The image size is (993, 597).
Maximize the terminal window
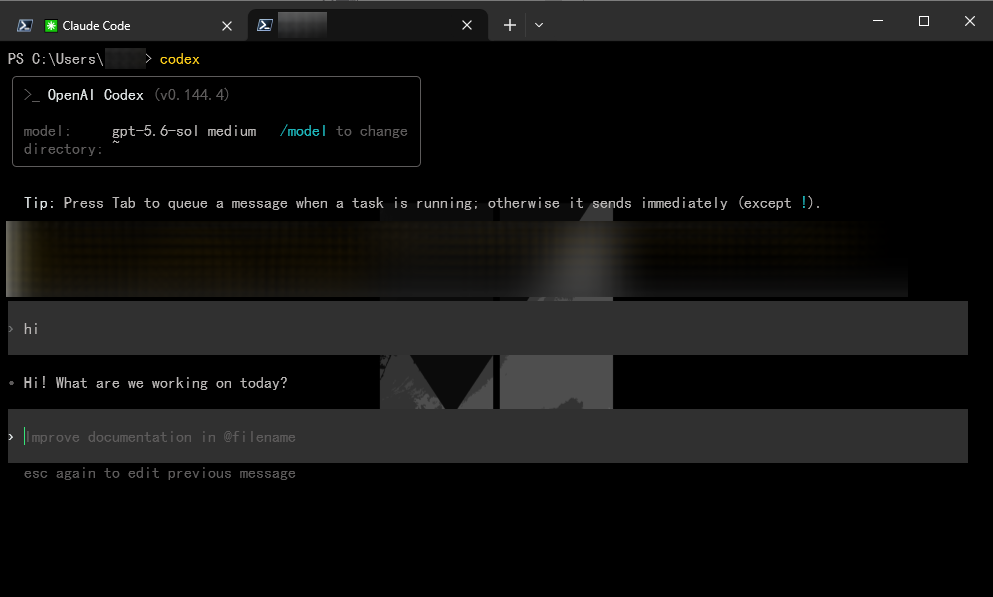pos(924,21)
